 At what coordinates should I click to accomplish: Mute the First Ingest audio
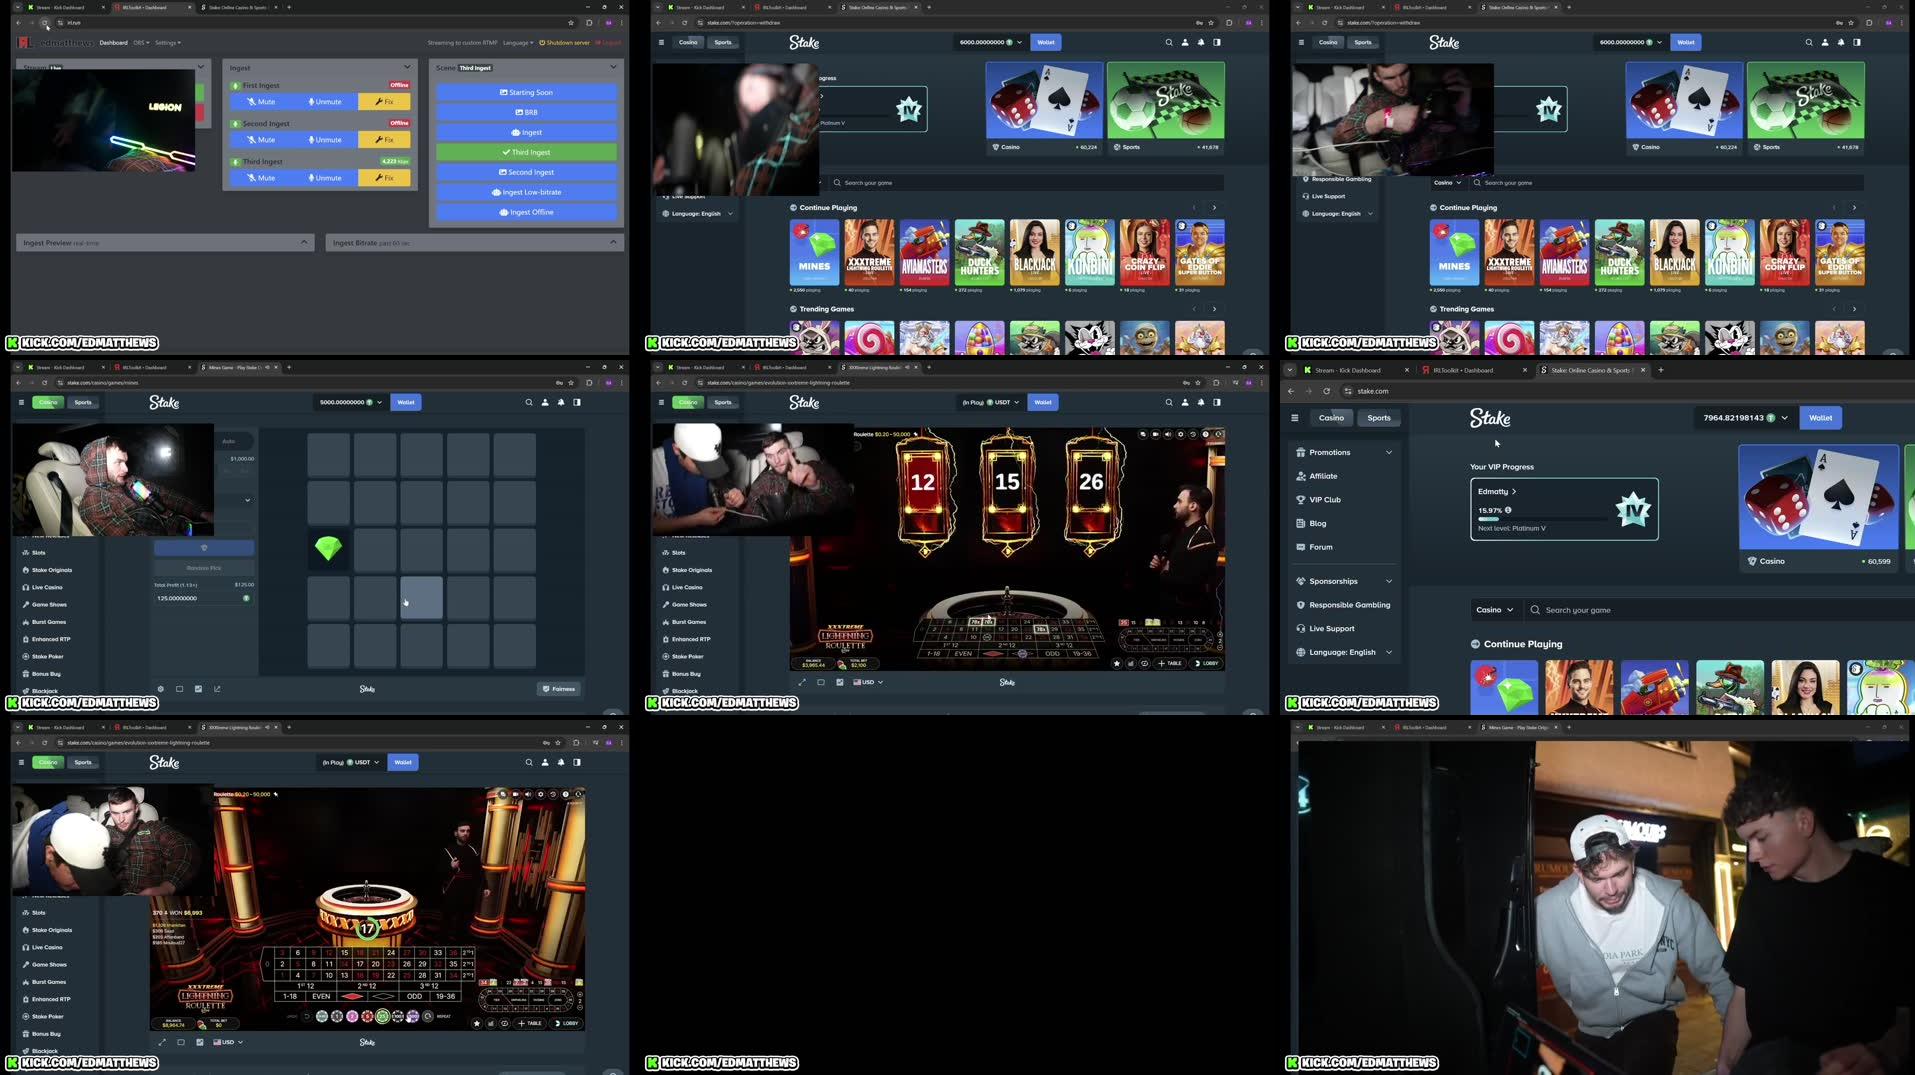coord(263,101)
